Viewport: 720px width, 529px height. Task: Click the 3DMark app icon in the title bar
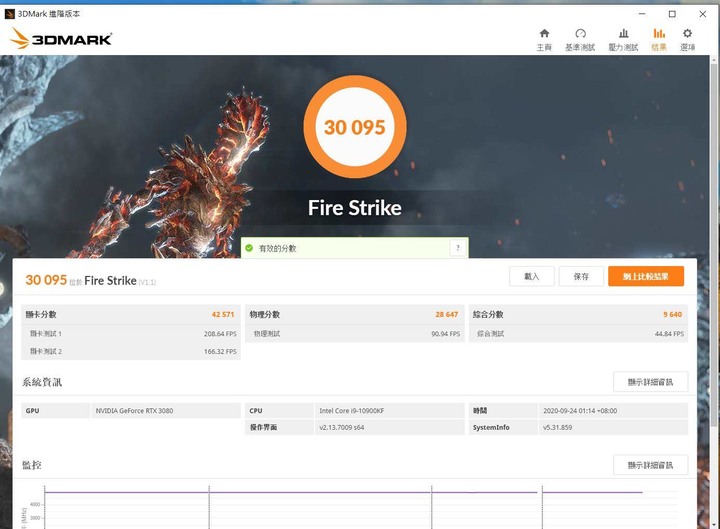click(9, 14)
